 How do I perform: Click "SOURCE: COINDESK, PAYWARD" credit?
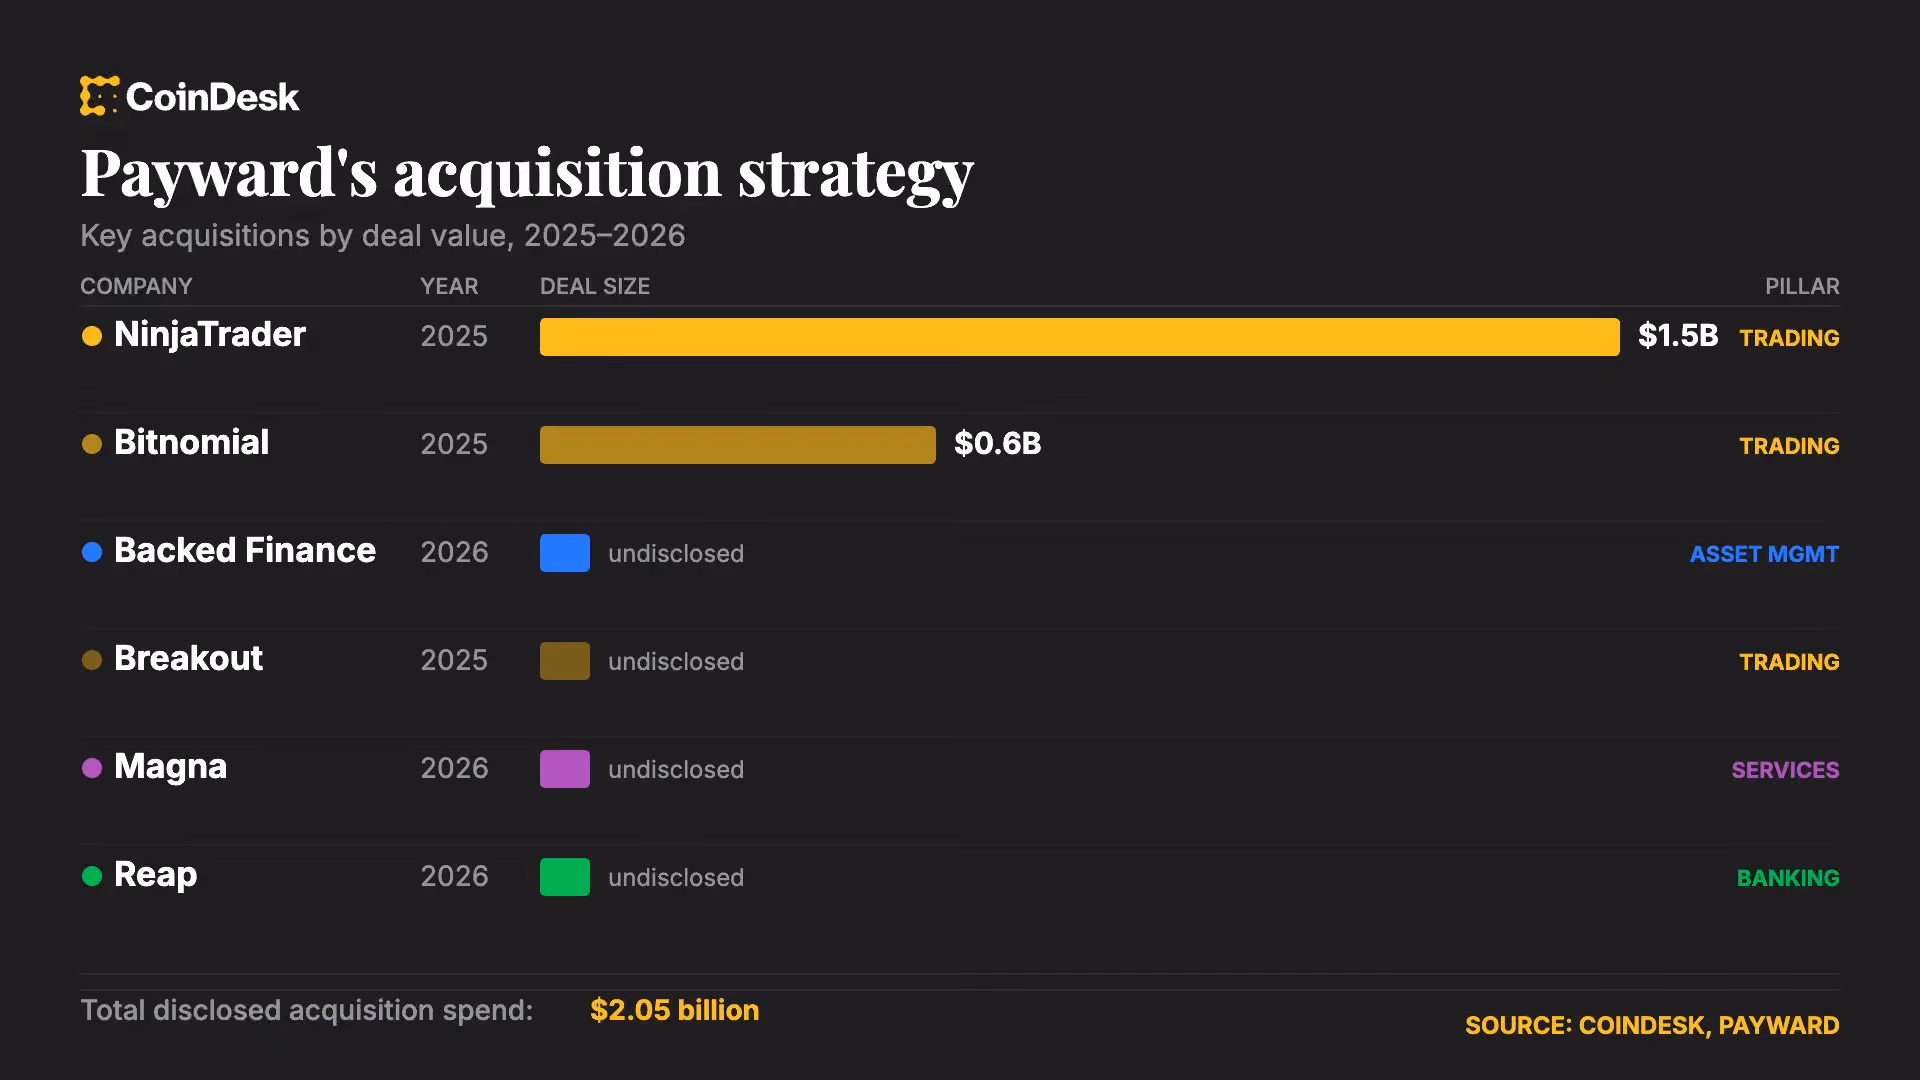click(1652, 1026)
